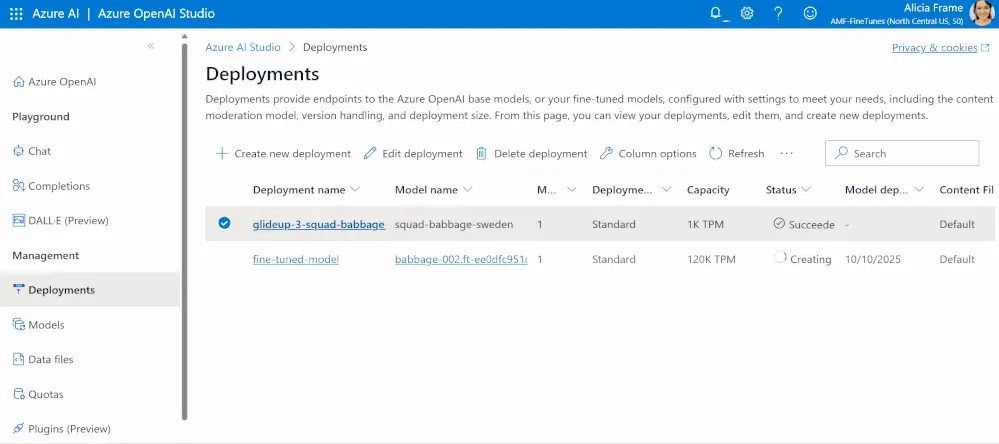
Task: Sort by the Deployment name column
Action: click(298, 190)
